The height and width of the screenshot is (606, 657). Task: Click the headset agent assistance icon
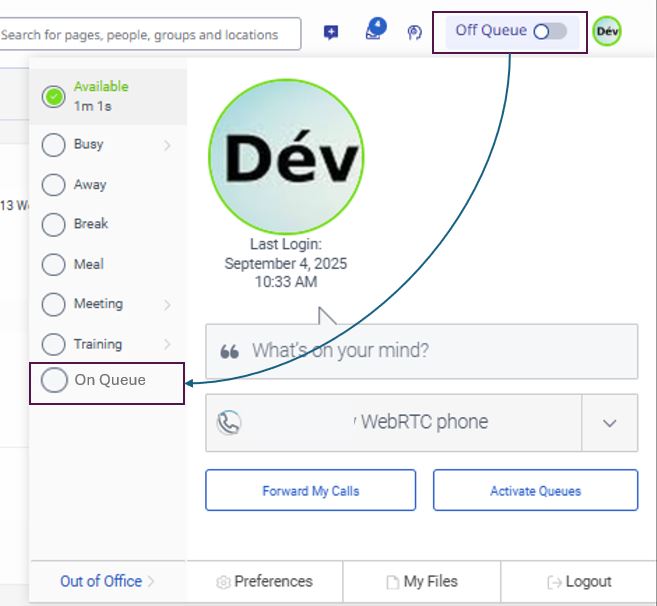click(414, 32)
